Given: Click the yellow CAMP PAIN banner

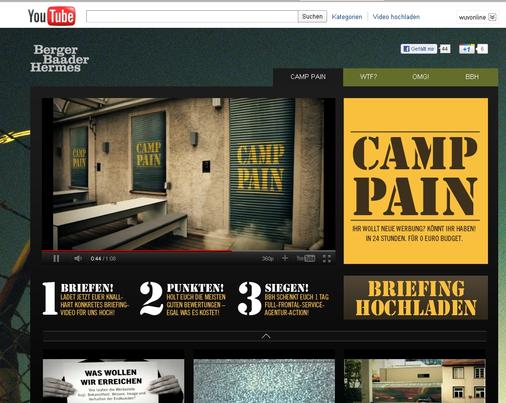Looking at the screenshot, I should point(416,181).
